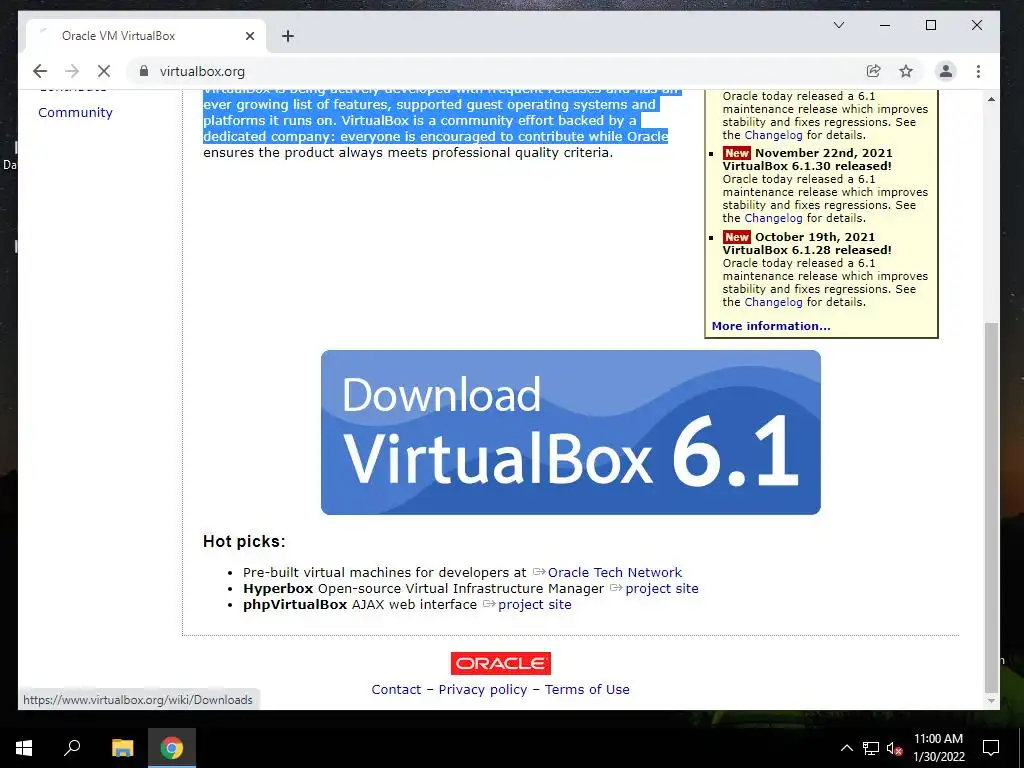This screenshot has height=768, width=1024.
Task: Open the Chrome profile menu
Action: tap(945, 71)
